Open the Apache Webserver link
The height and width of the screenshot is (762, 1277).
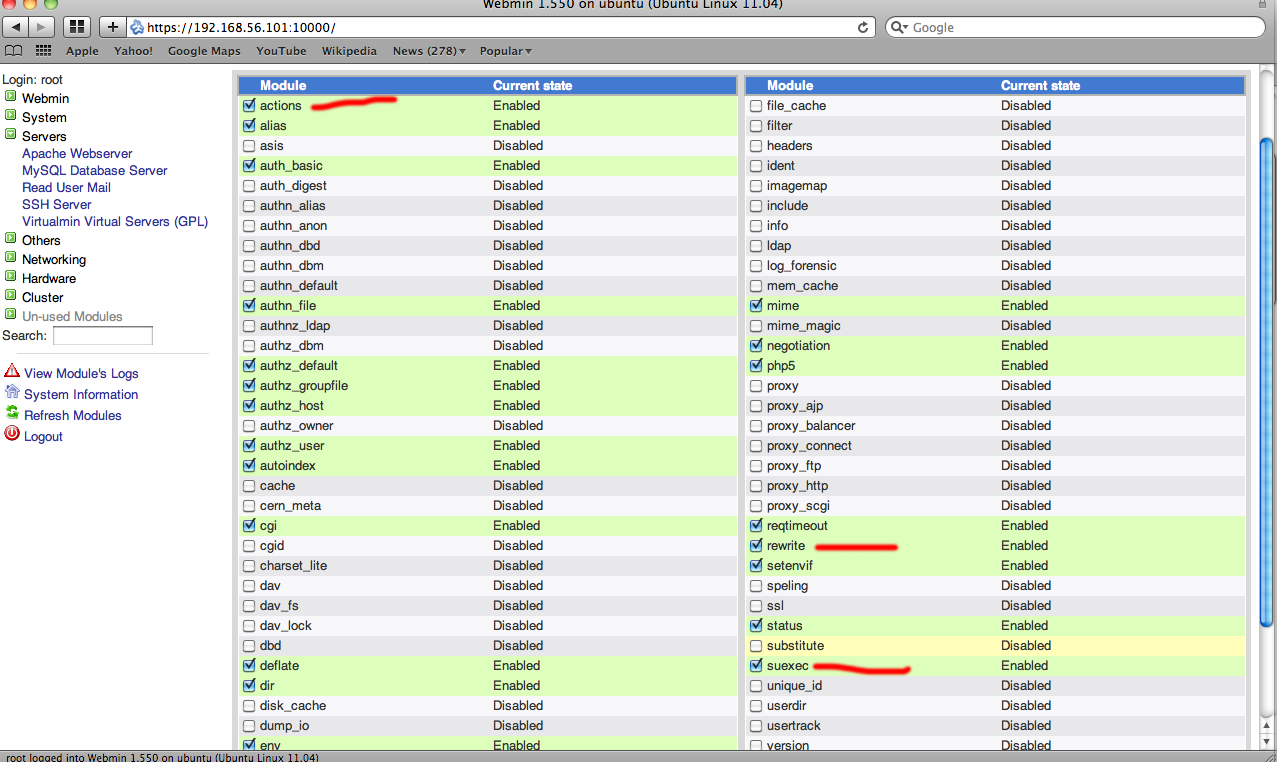pyautogui.click(x=77, y=153)
